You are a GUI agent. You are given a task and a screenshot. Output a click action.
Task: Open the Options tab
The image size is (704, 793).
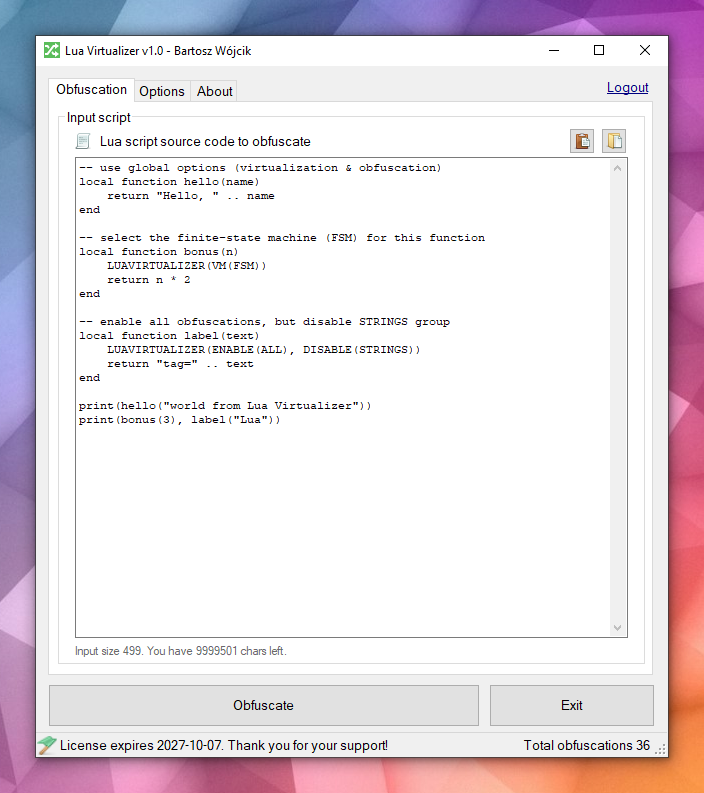(x=162, y=92)
